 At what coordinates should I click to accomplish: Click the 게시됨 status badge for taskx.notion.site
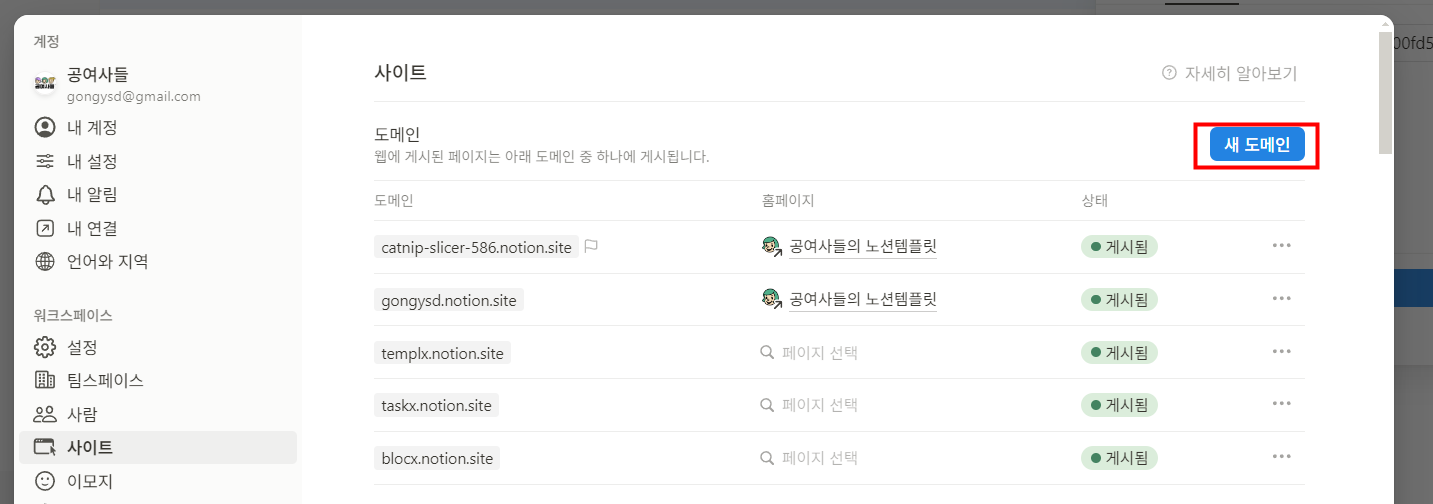(1119, 405)
